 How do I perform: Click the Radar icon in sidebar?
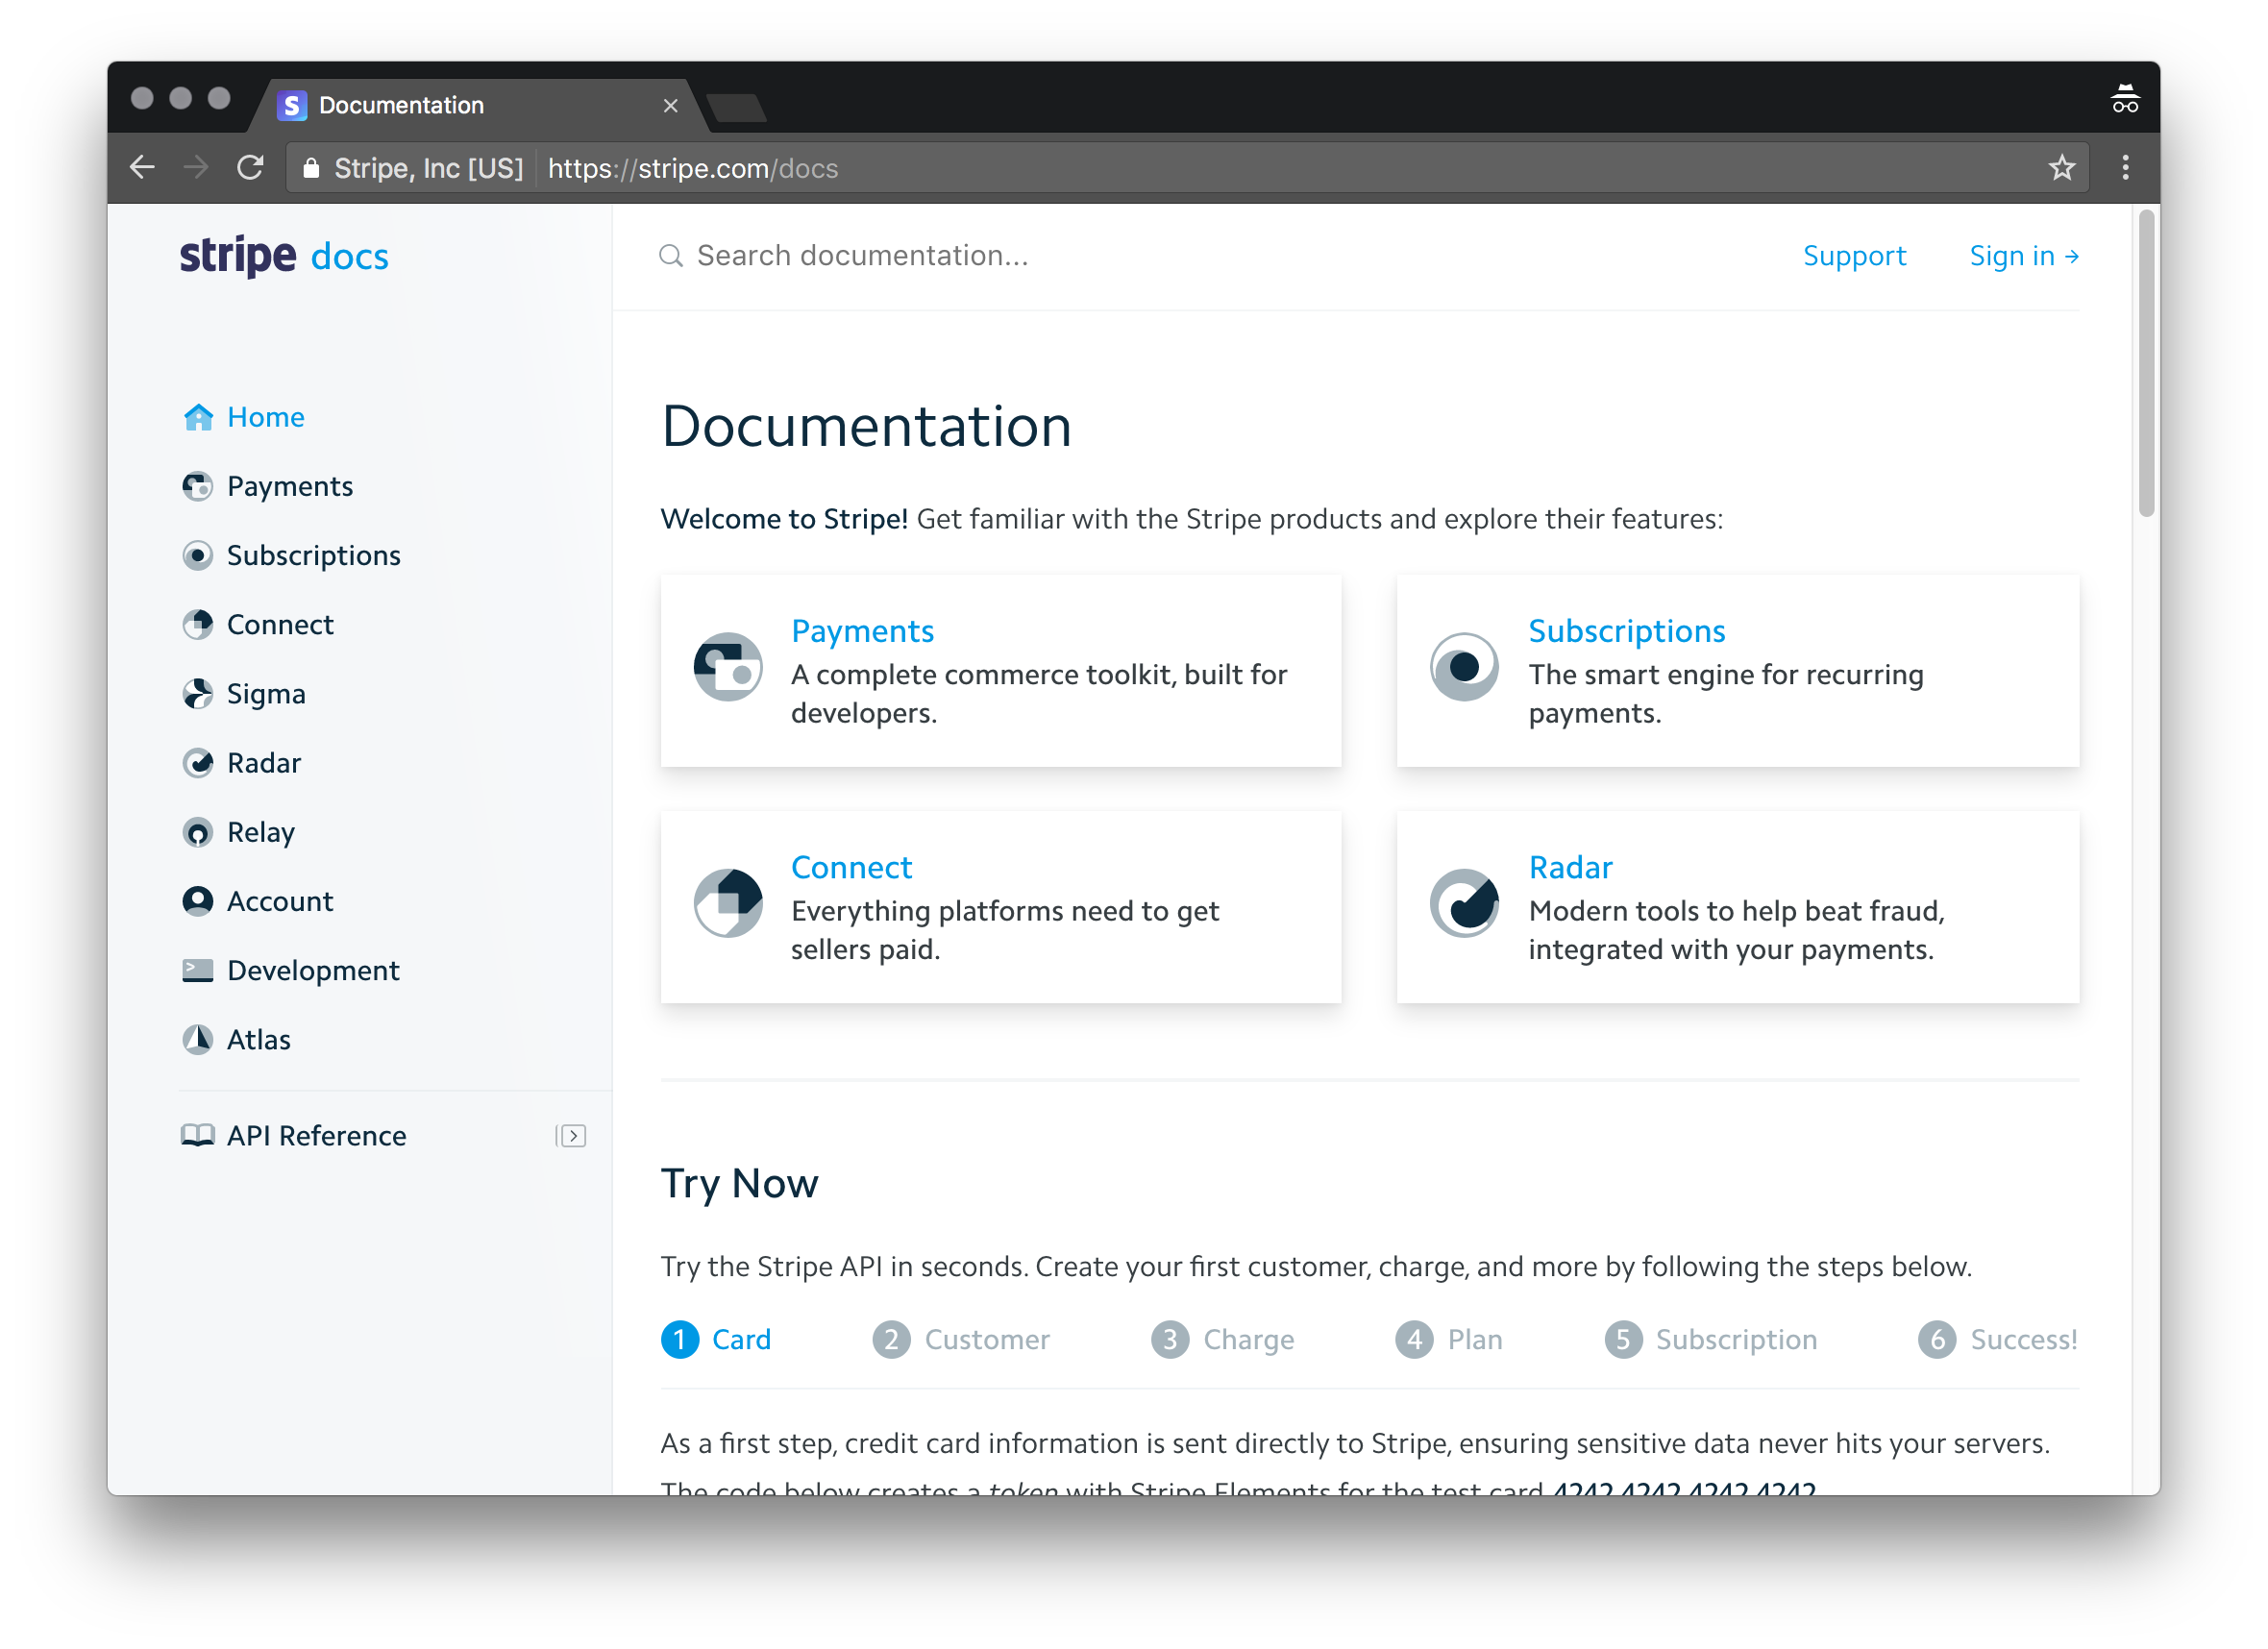(x=198, y=762)
